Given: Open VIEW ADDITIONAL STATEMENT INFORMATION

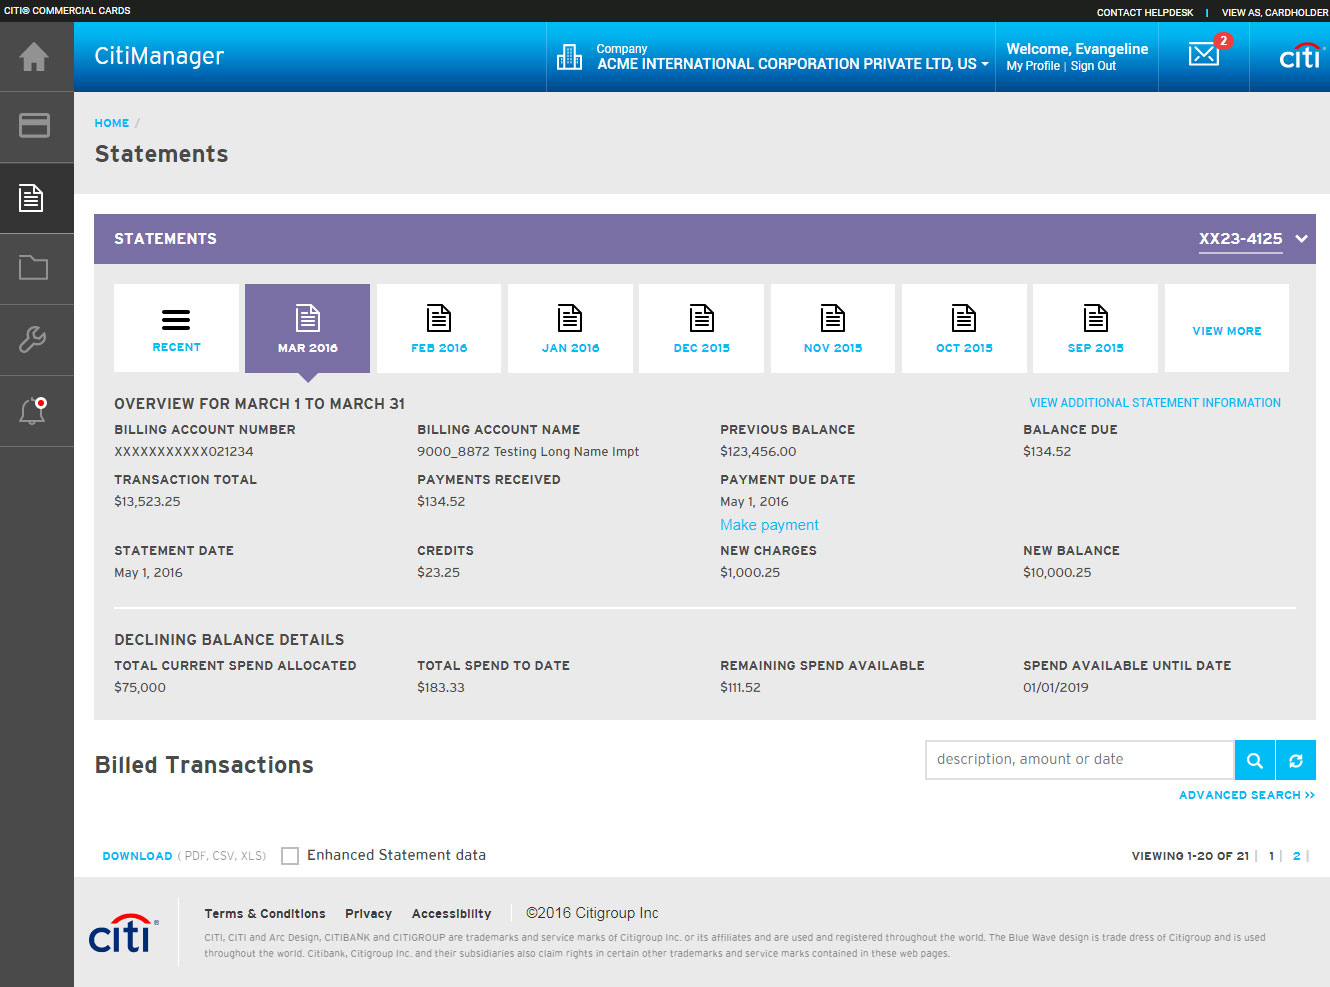Looking at the screenshot, I should pyautogui.click(x=1154, y=402).
